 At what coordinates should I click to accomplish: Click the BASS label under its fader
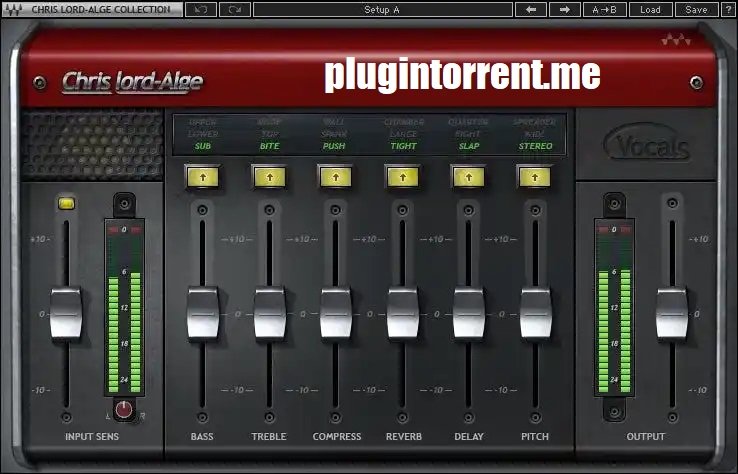202,436
